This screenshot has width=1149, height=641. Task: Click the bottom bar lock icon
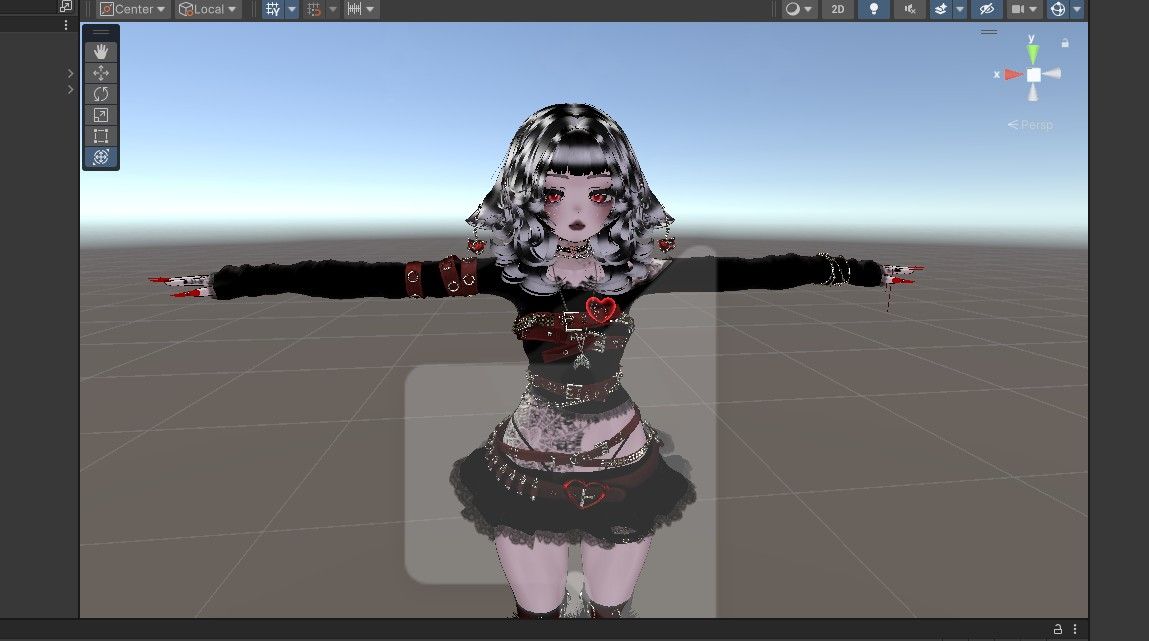[x=1057, y=629]
